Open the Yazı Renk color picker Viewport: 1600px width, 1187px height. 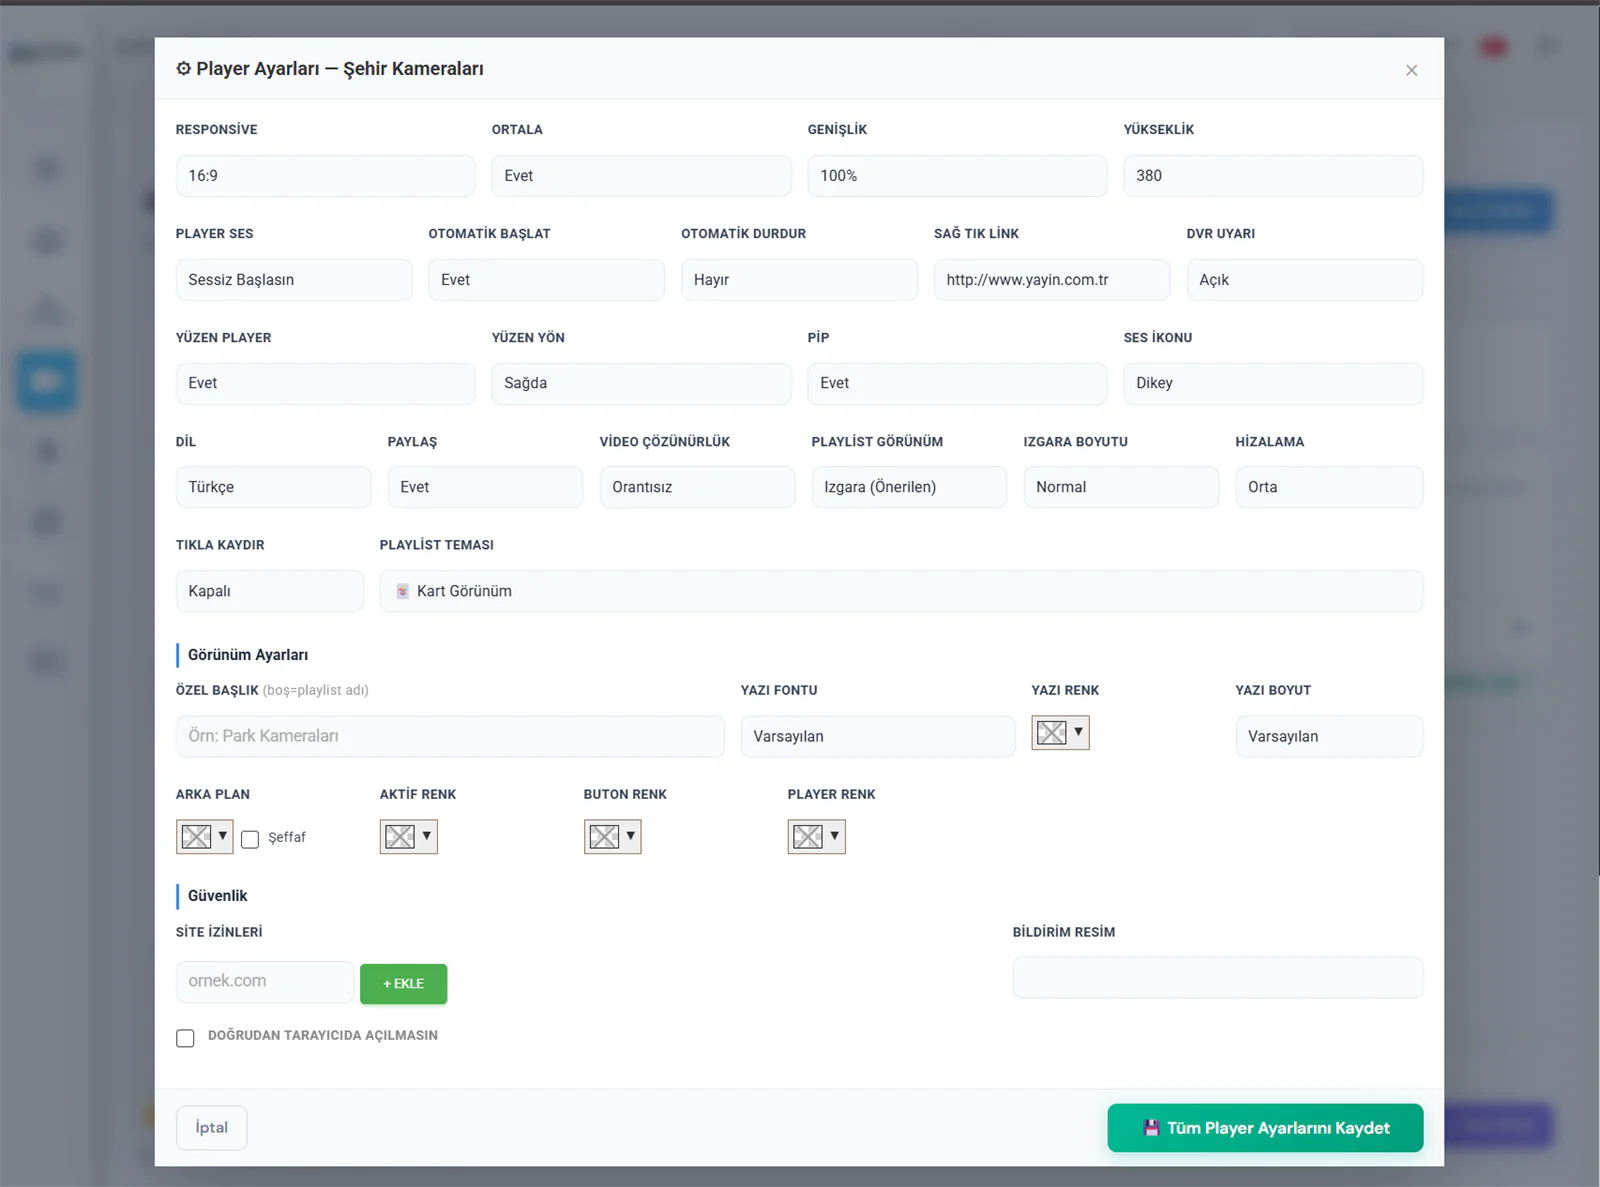(x=1060, y=733)
